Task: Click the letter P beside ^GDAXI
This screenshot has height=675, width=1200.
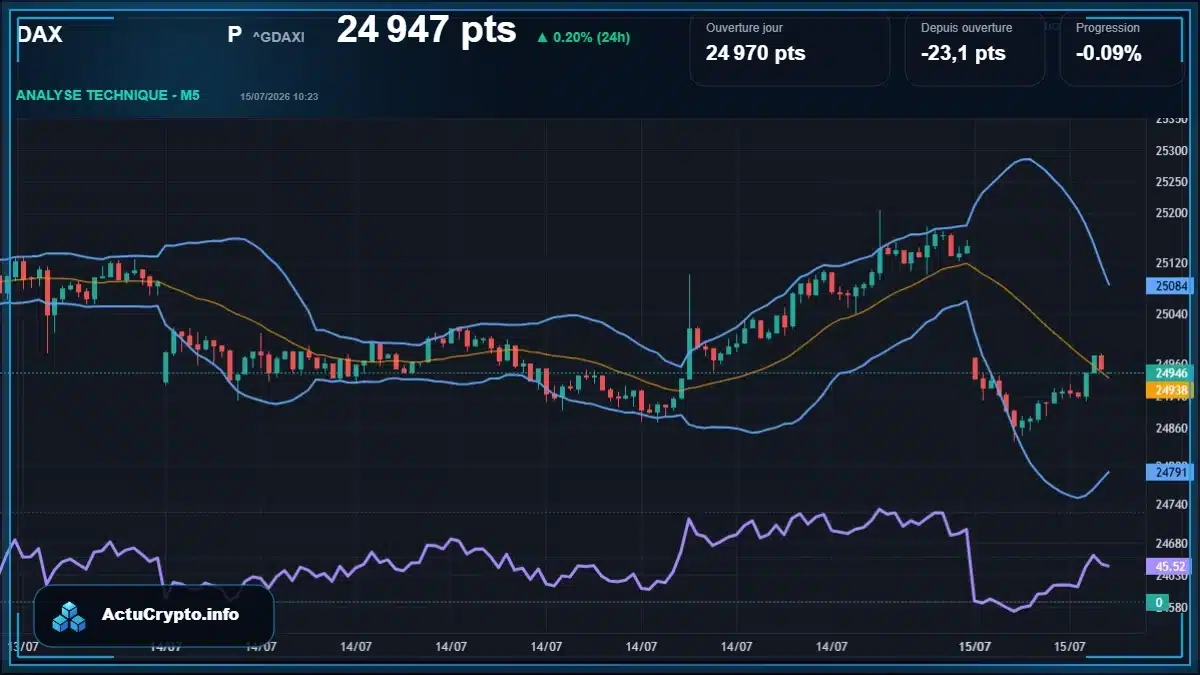Action: [235, 35]
